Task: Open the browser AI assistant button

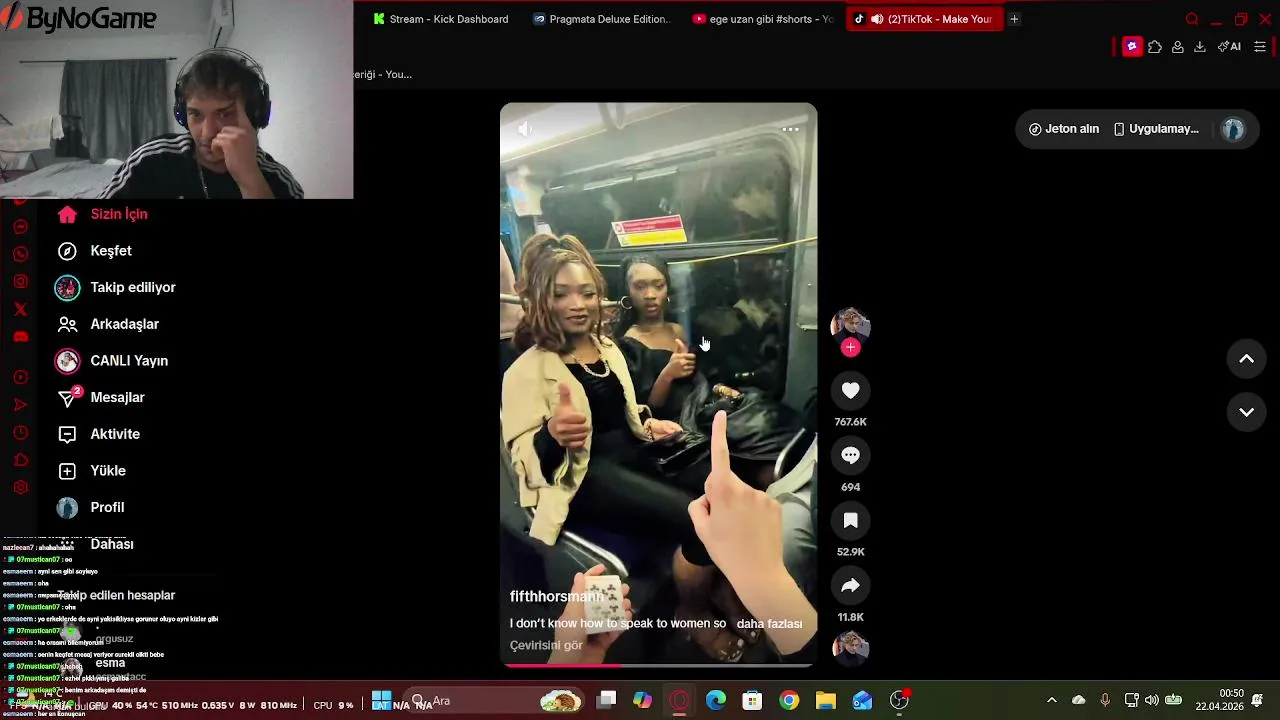Action: pos(1229,46)
